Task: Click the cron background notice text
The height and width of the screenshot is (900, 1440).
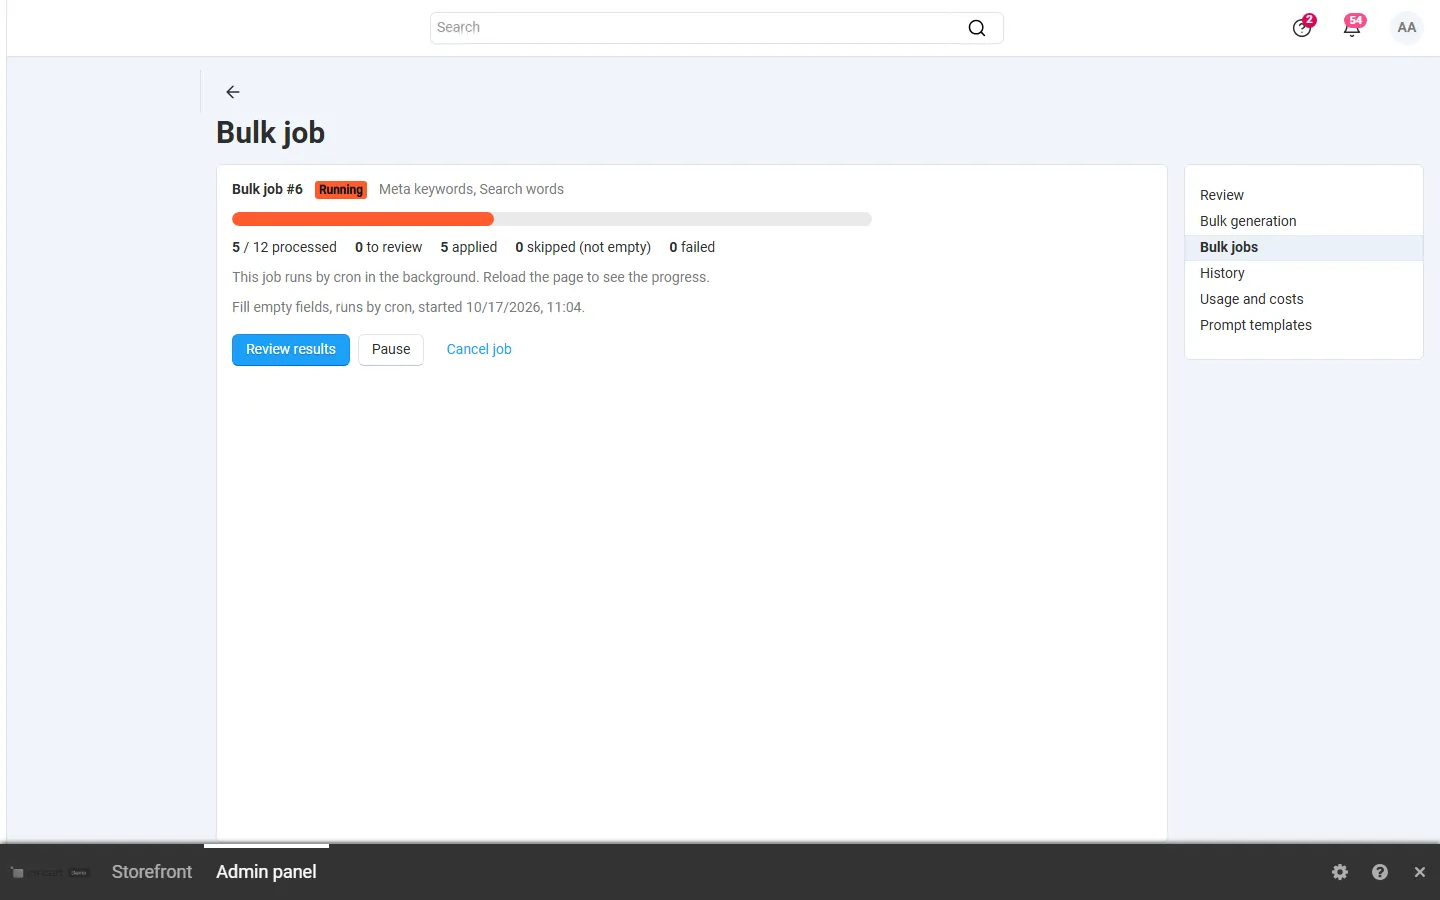Action: [471, 277]
